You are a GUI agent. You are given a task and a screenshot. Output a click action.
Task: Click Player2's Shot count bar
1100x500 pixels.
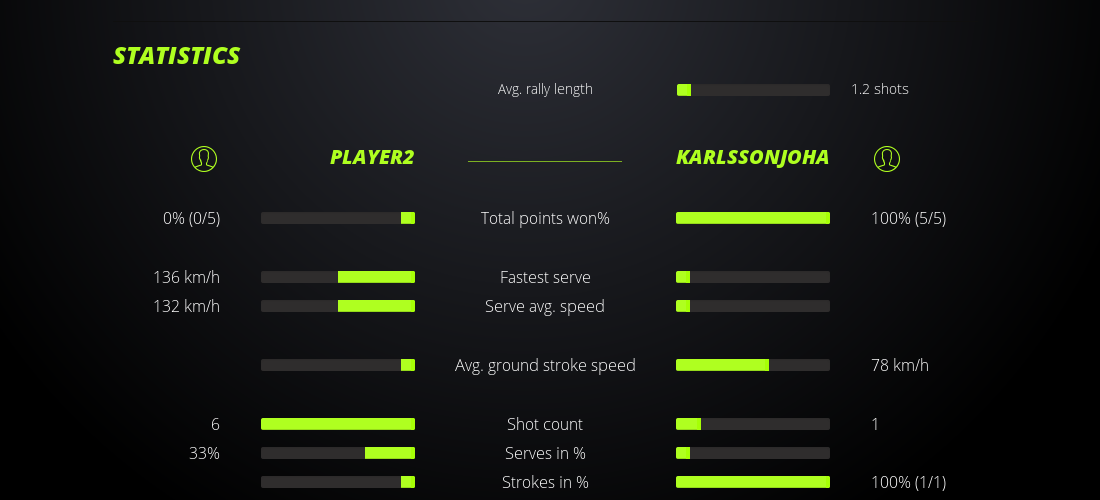click(338, 424)
